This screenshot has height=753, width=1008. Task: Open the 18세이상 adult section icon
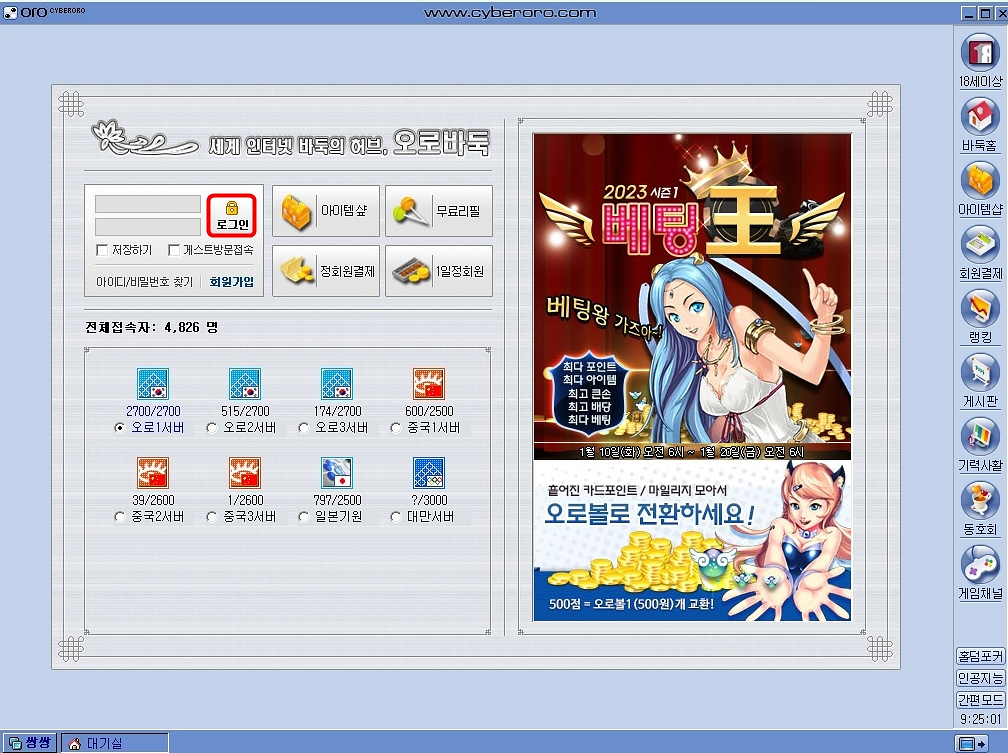(x=980, y=53)
